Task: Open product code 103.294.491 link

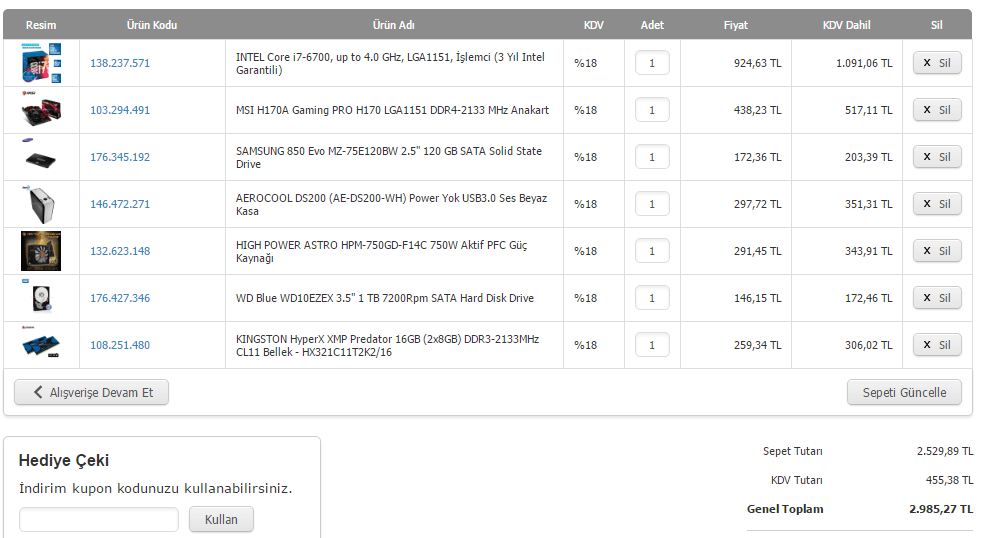Action: [120, 110]
